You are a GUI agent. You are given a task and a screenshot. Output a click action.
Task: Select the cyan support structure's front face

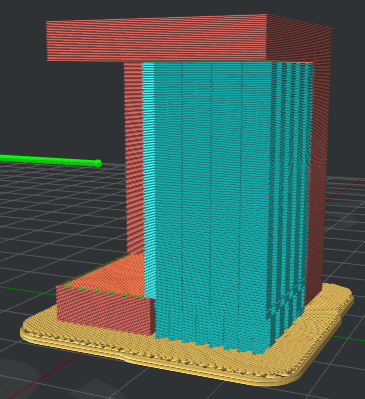point(210,200)
